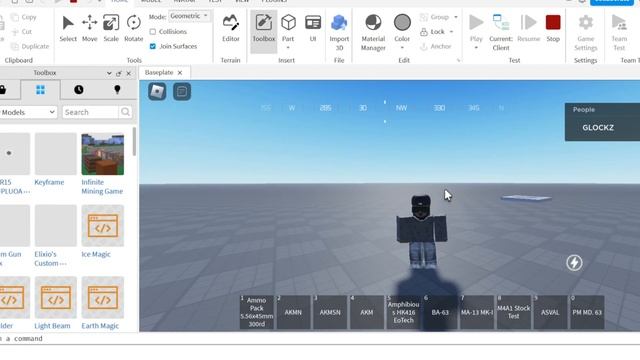
Task: Open Team Test
Action: pyautogui.click(x=619, y=33)
